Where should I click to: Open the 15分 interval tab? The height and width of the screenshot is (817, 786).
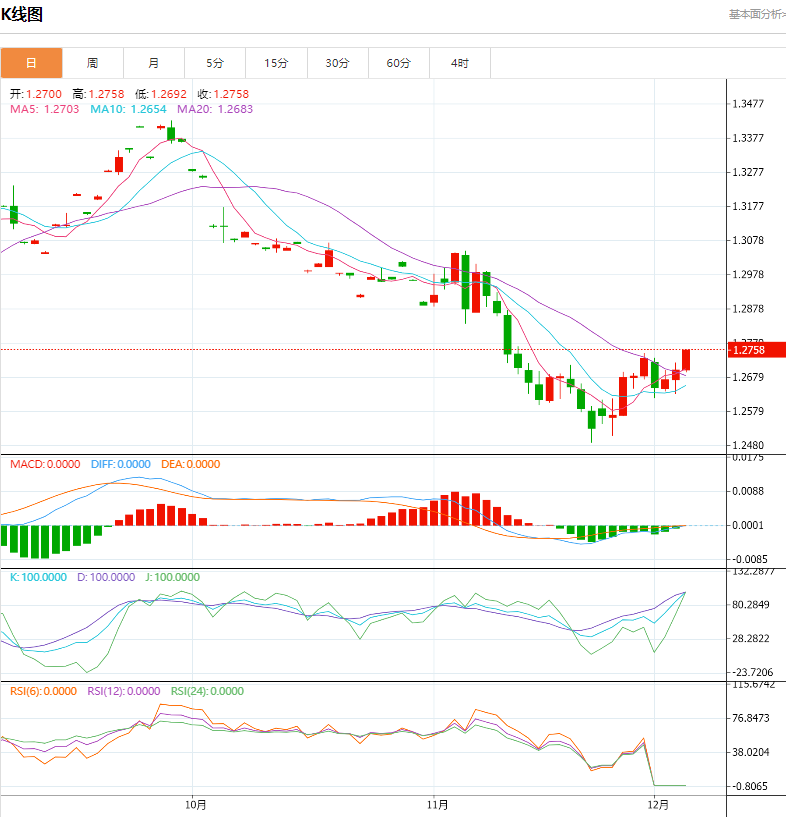(x=276, y=63)
